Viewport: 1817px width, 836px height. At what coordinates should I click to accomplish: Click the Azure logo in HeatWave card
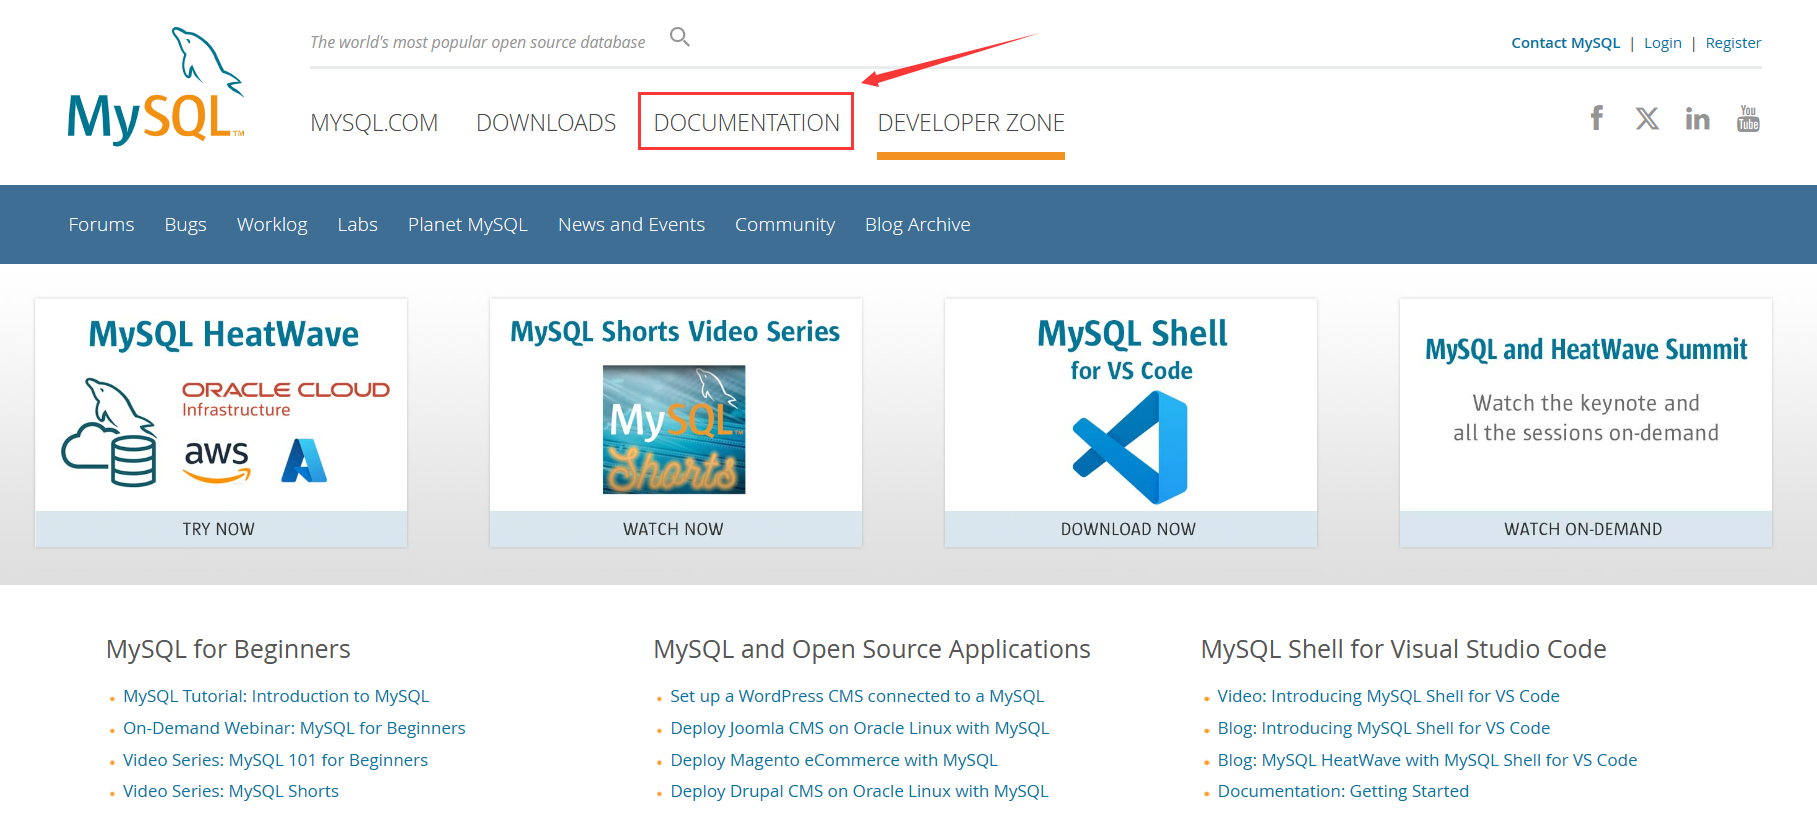(304, 461)
